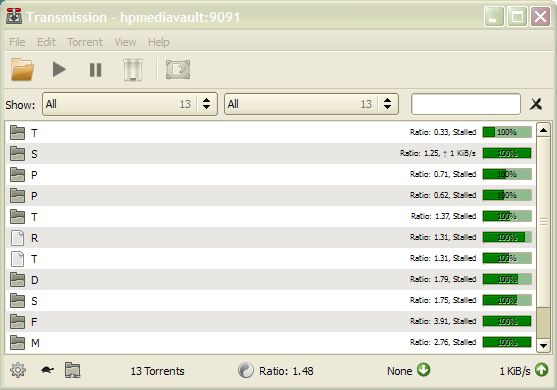Open the View menu
Viewport: 557px width, 390px height.
click(125, 42)
